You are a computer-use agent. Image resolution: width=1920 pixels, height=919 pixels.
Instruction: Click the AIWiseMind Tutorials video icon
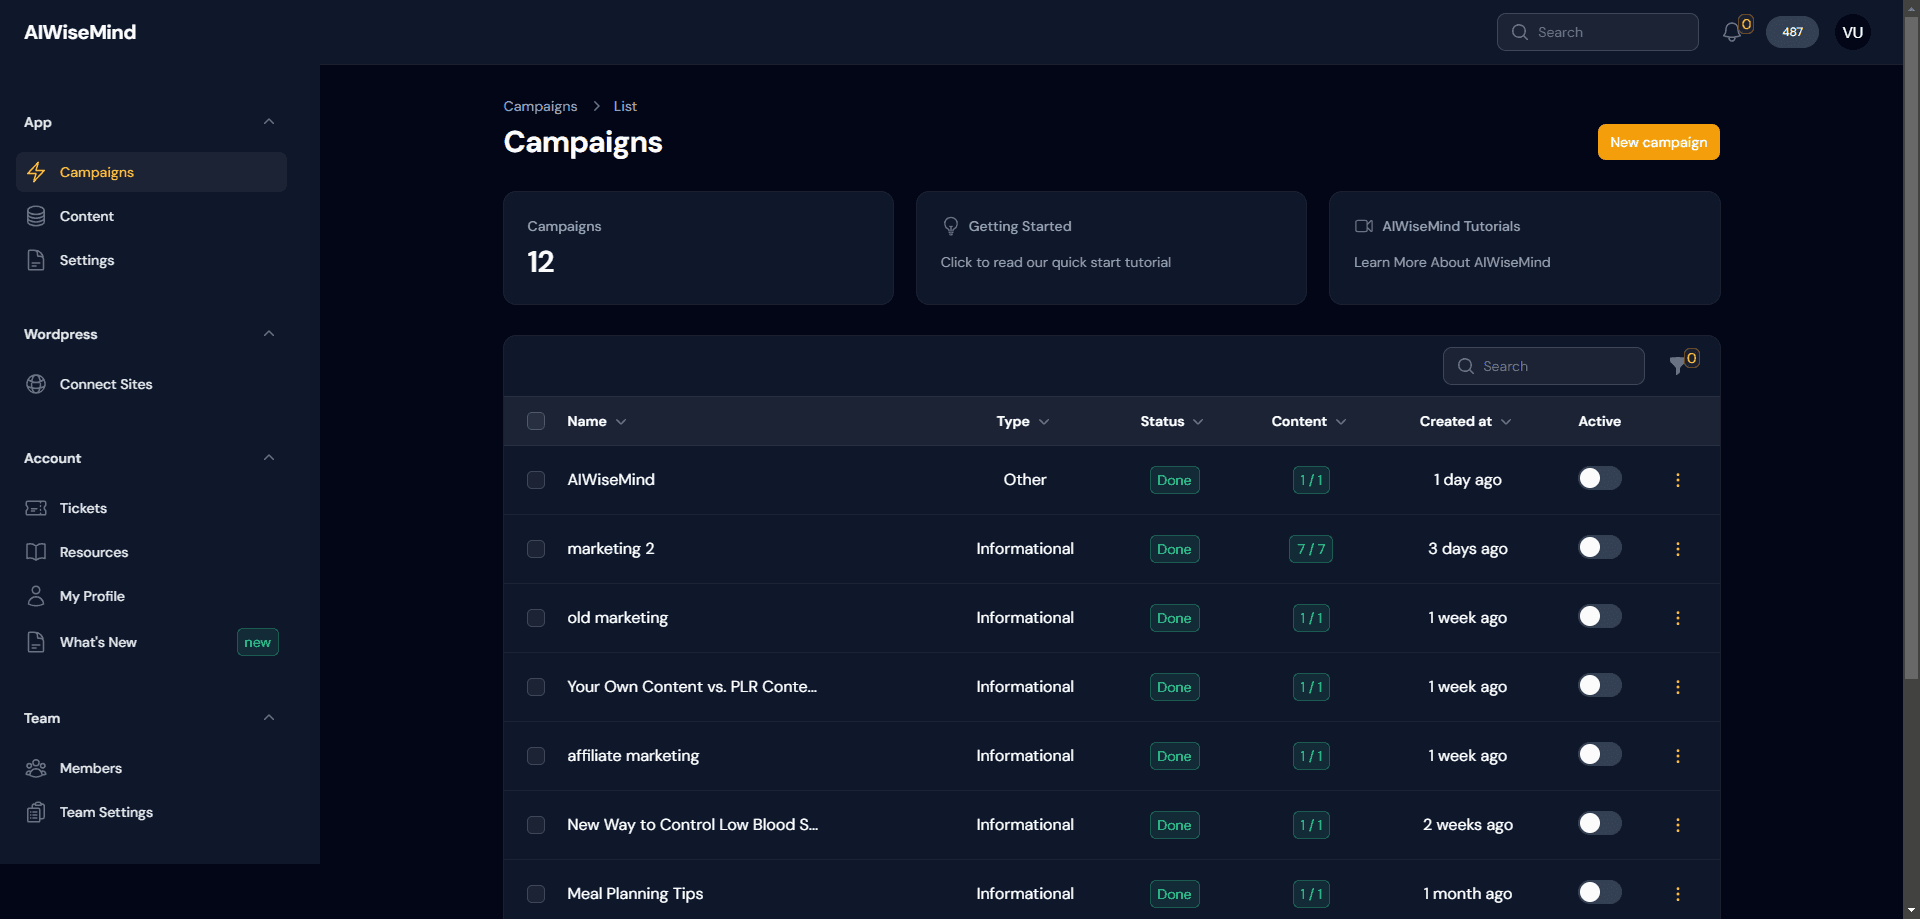coord(1364,226)
